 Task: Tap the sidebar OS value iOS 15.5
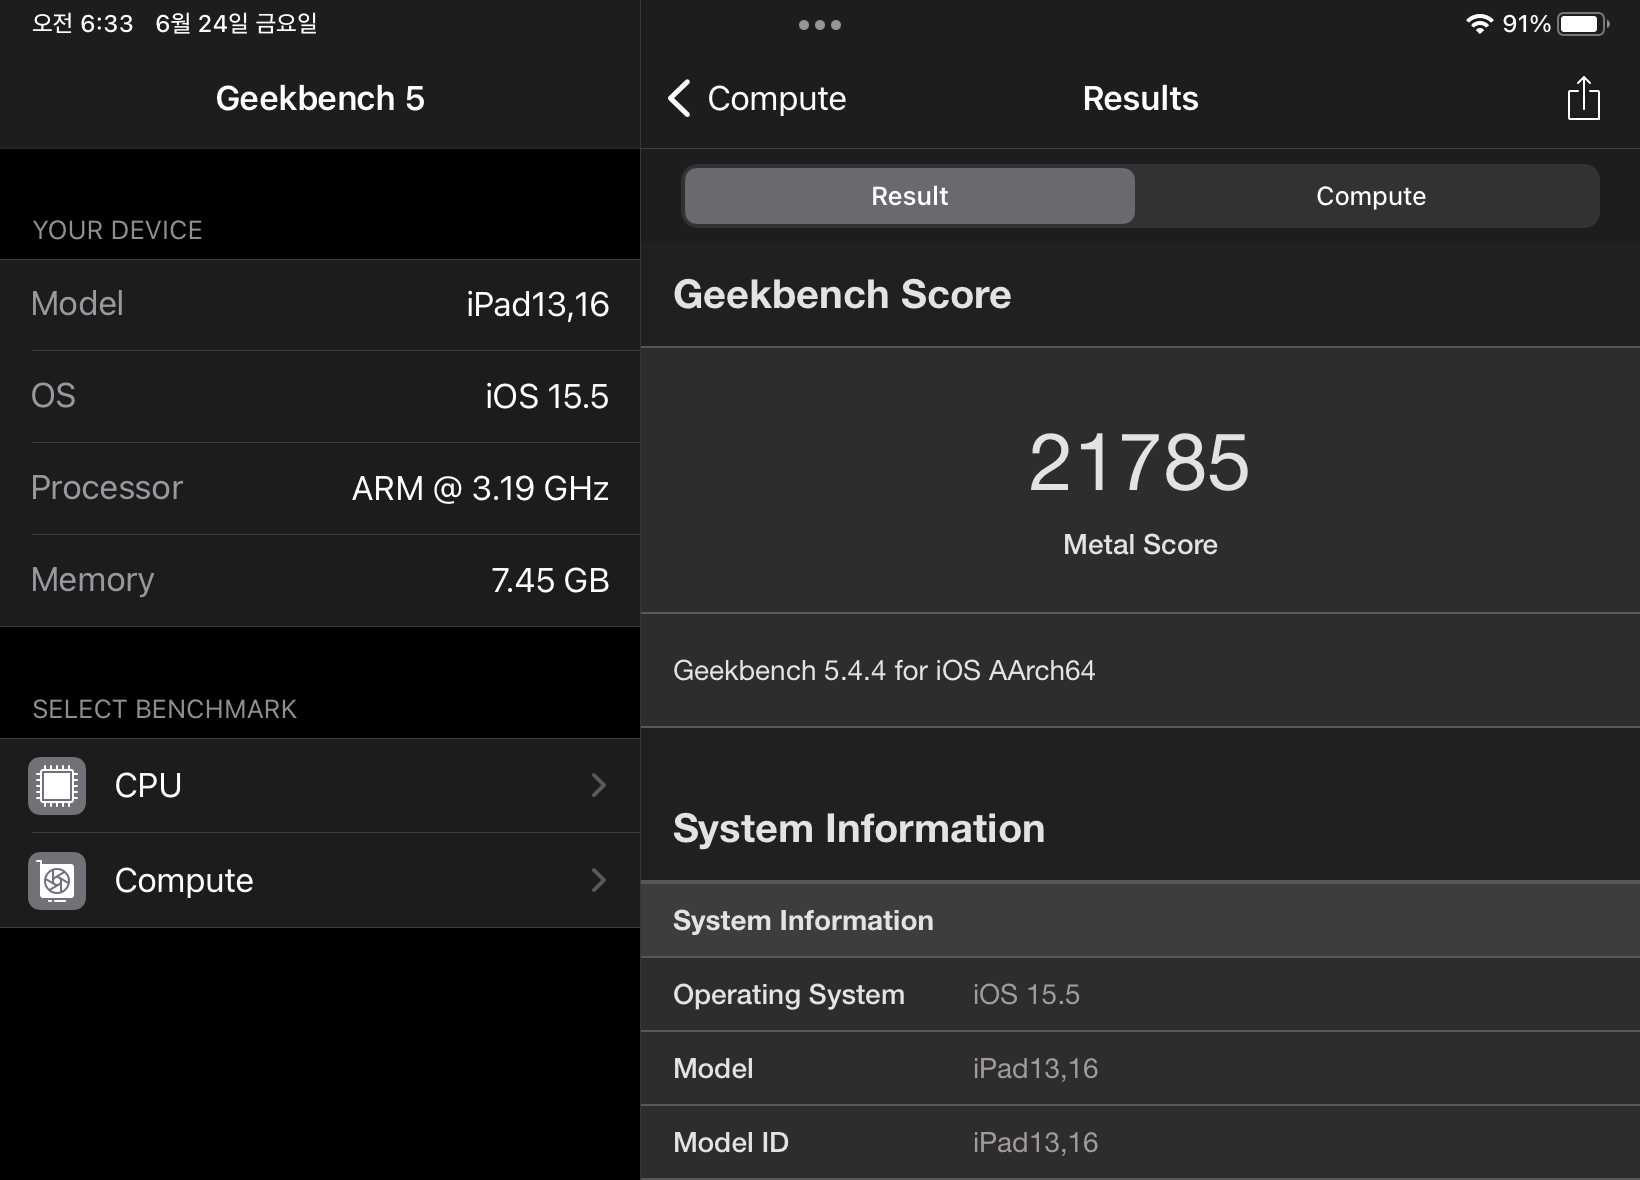546,396
